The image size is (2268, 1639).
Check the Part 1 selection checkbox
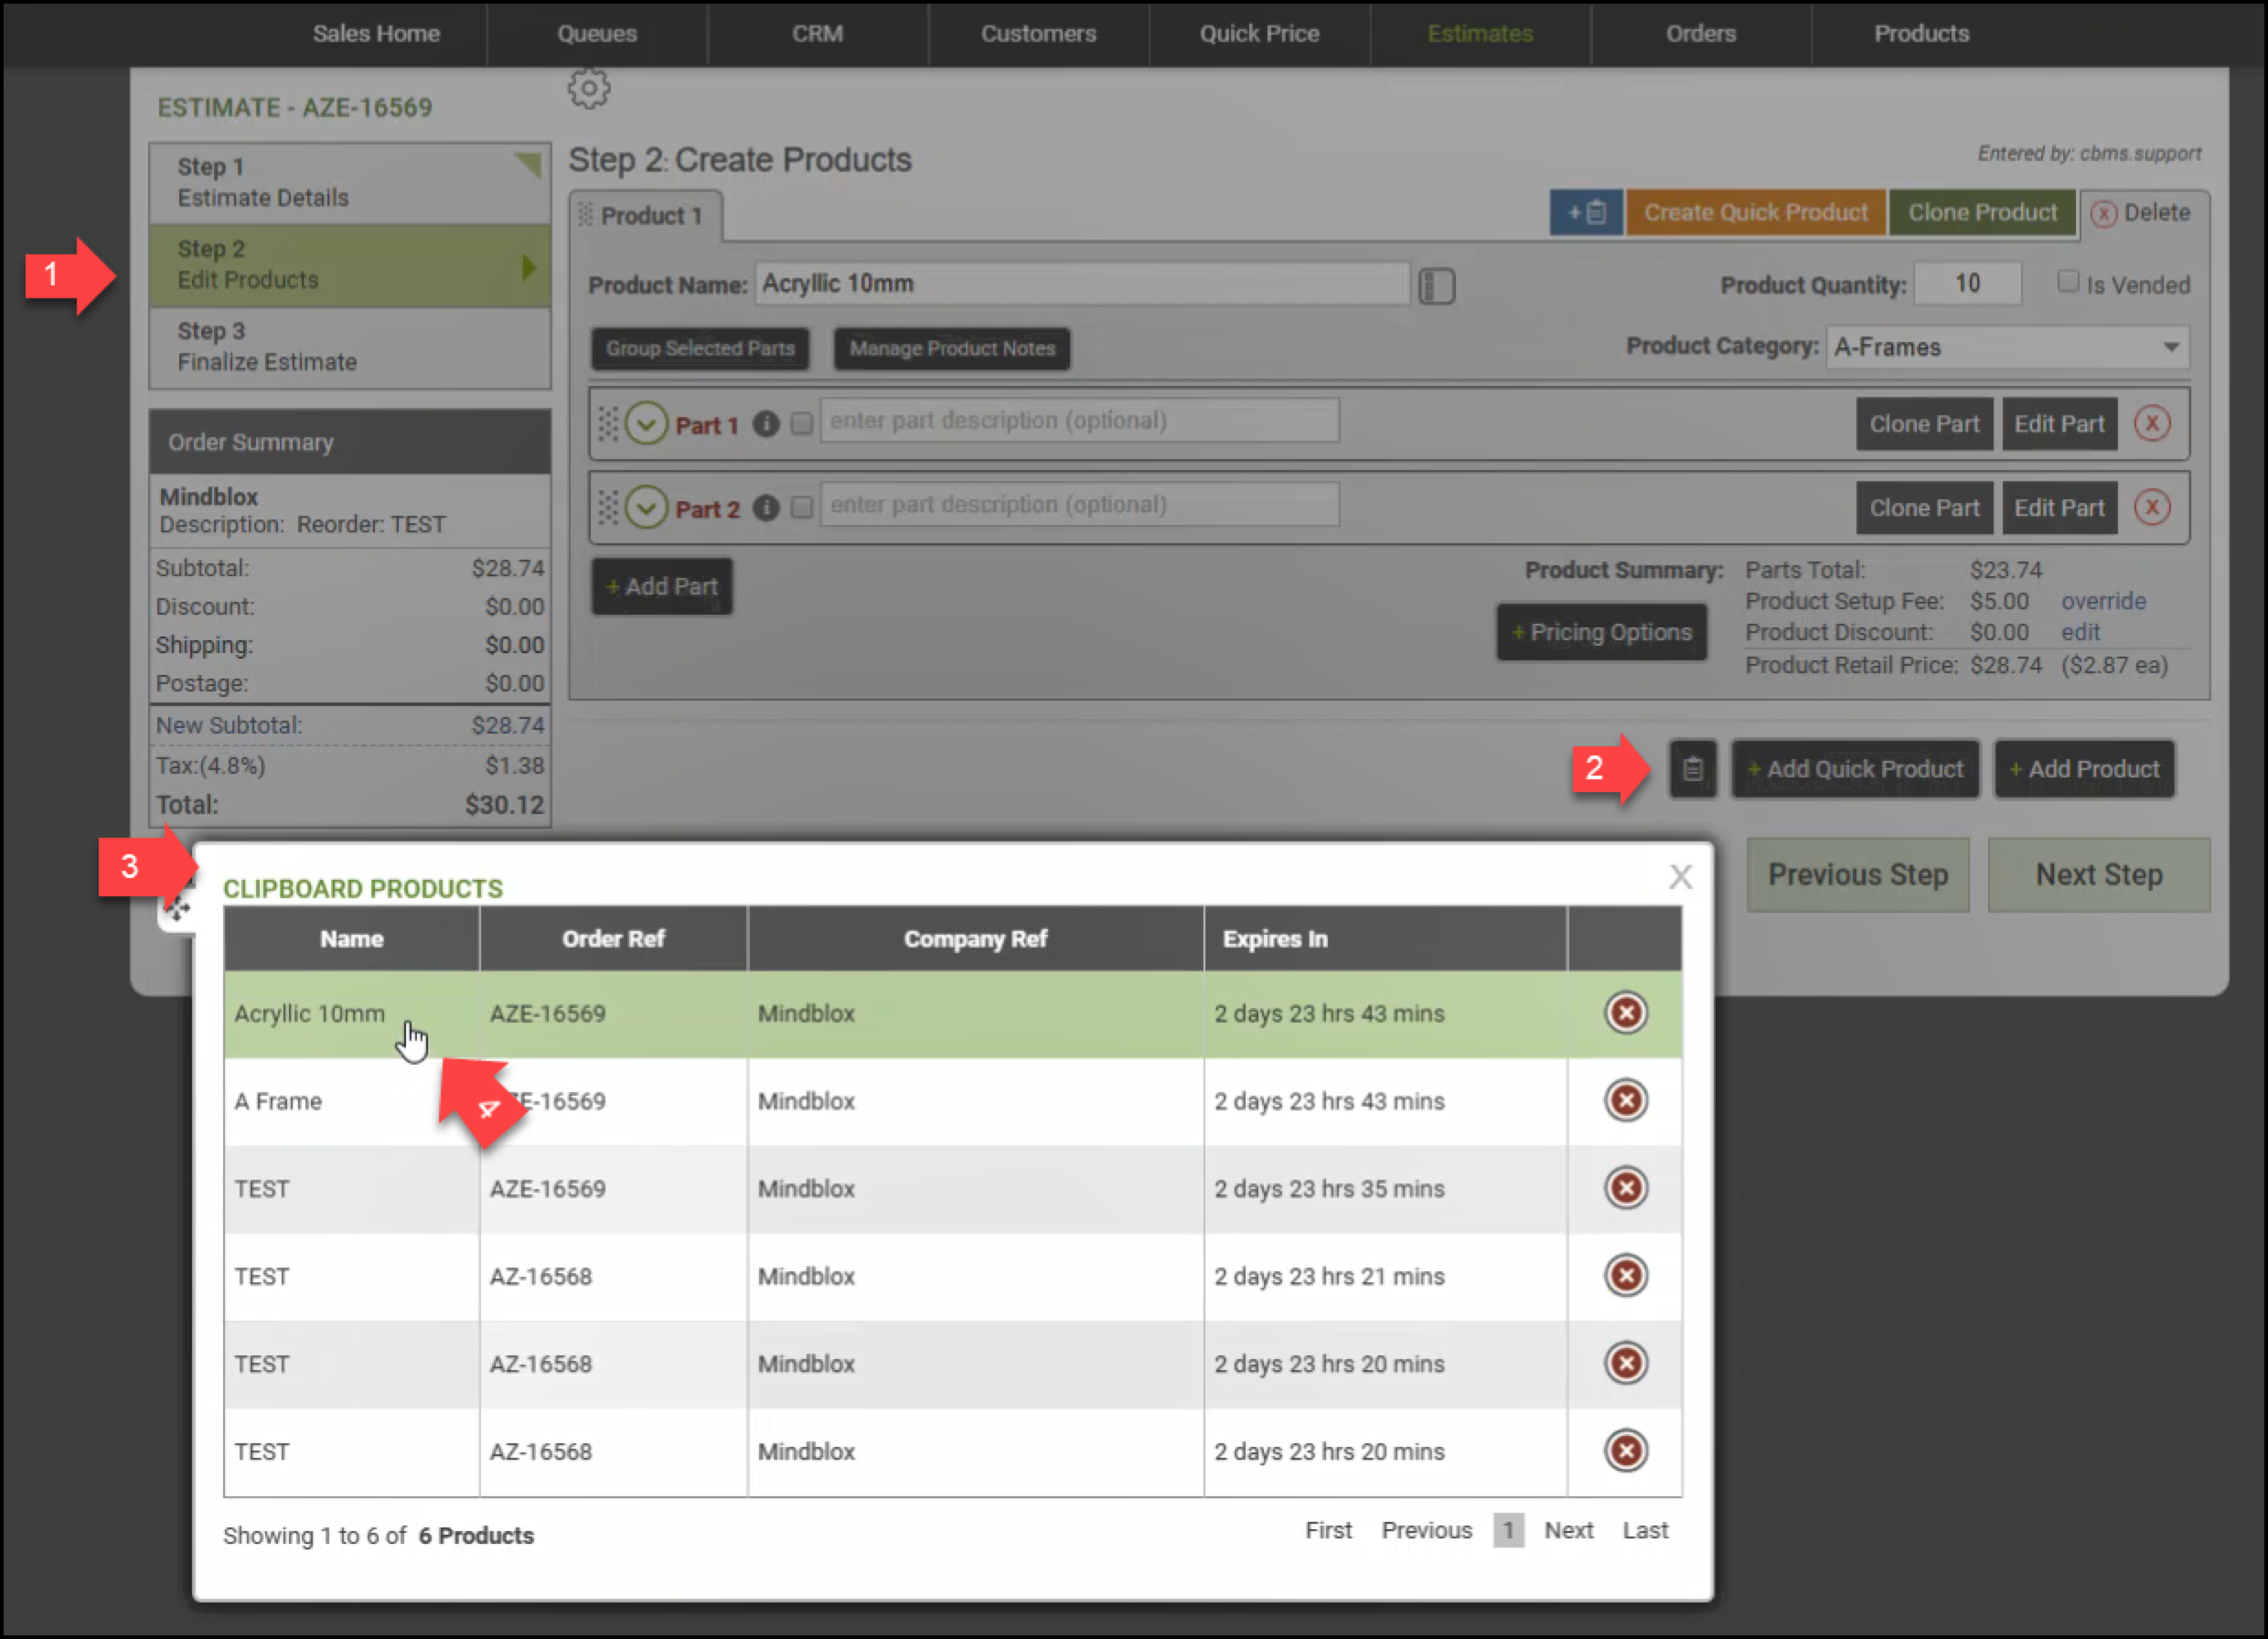[802, 424]
